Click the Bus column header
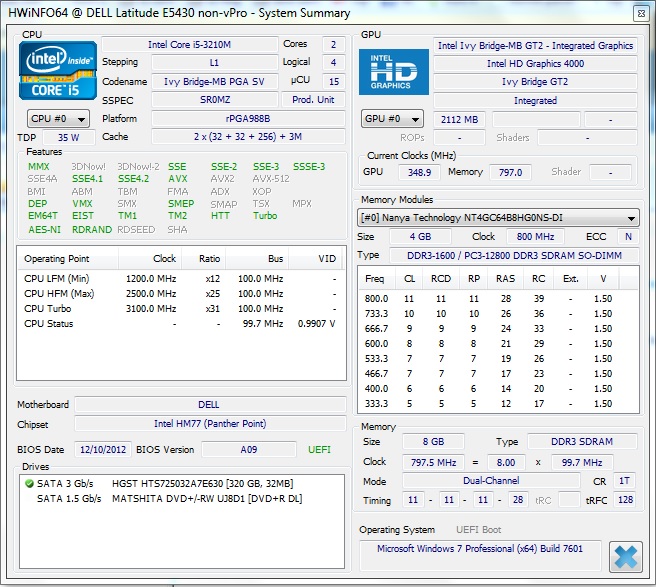Viewport: 656px width, 587px height. [x=257, y=259]
